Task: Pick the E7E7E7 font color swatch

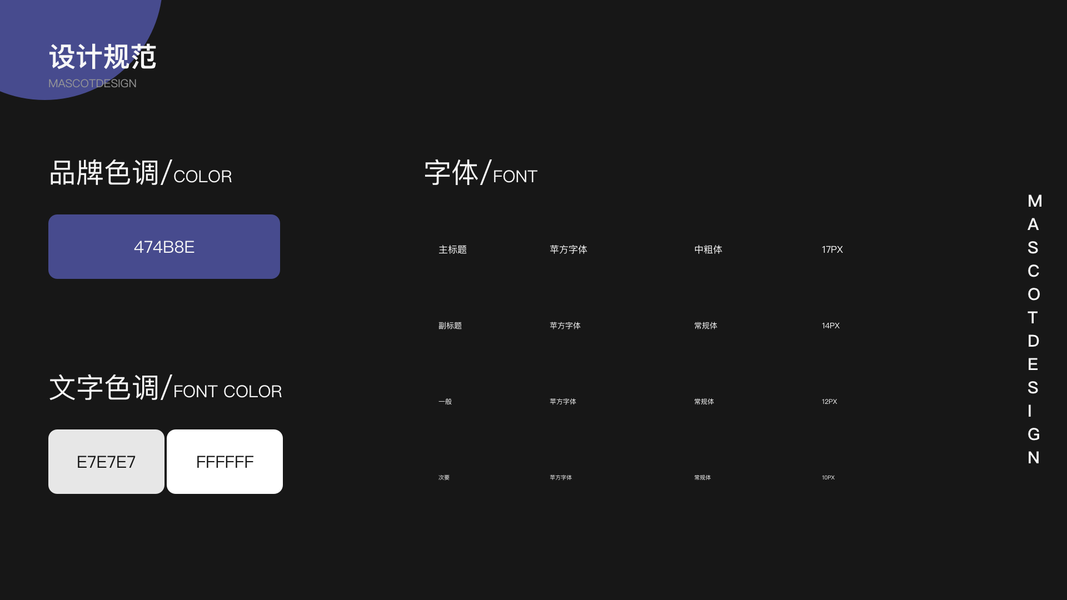Action: (x=106, y=461)
